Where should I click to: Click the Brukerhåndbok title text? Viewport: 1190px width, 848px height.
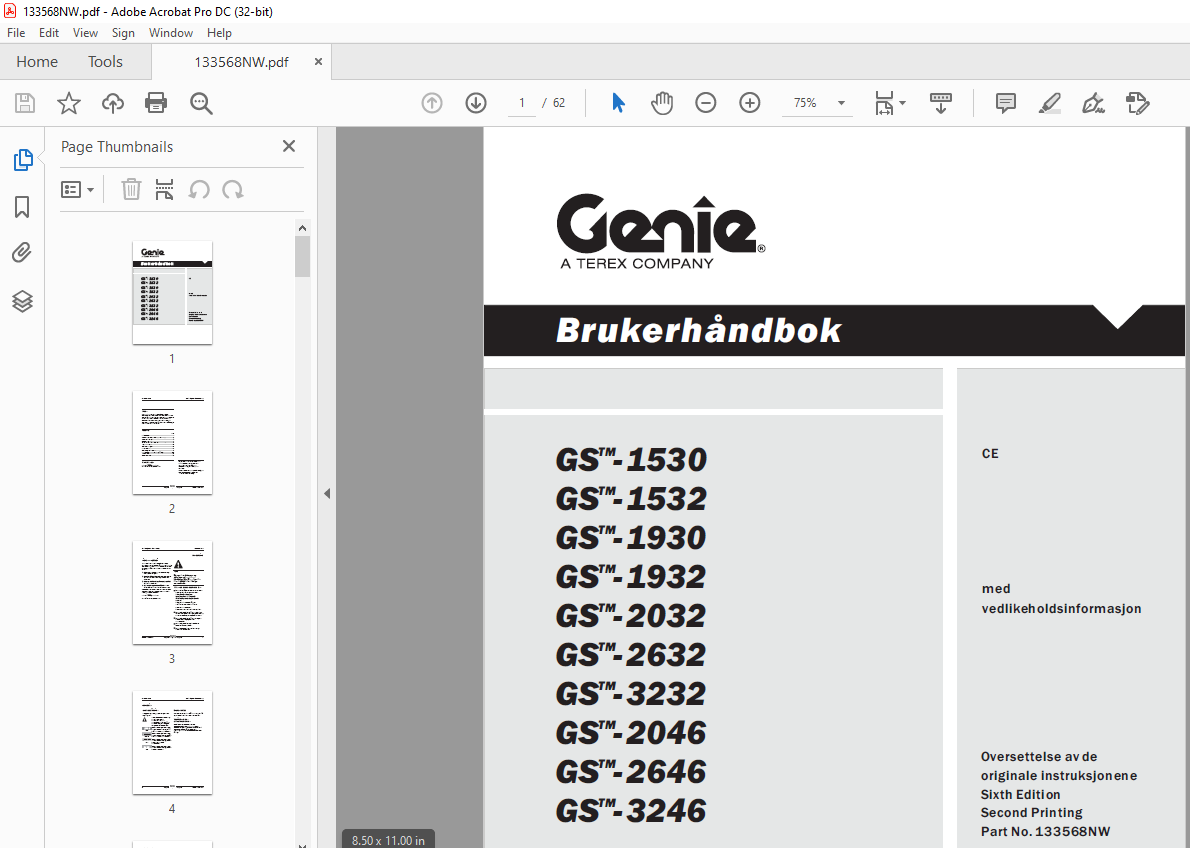pos(699,330)
